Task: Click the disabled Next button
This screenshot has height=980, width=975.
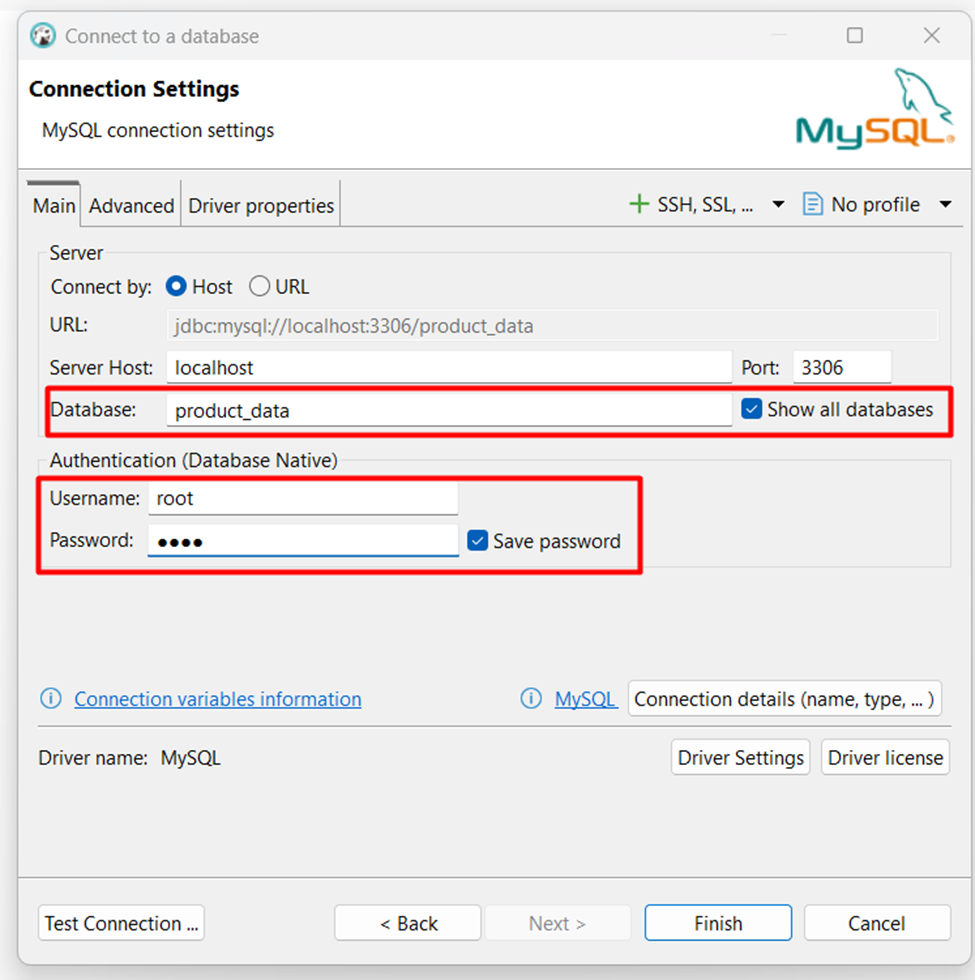Action: click(x=557, y=922)
